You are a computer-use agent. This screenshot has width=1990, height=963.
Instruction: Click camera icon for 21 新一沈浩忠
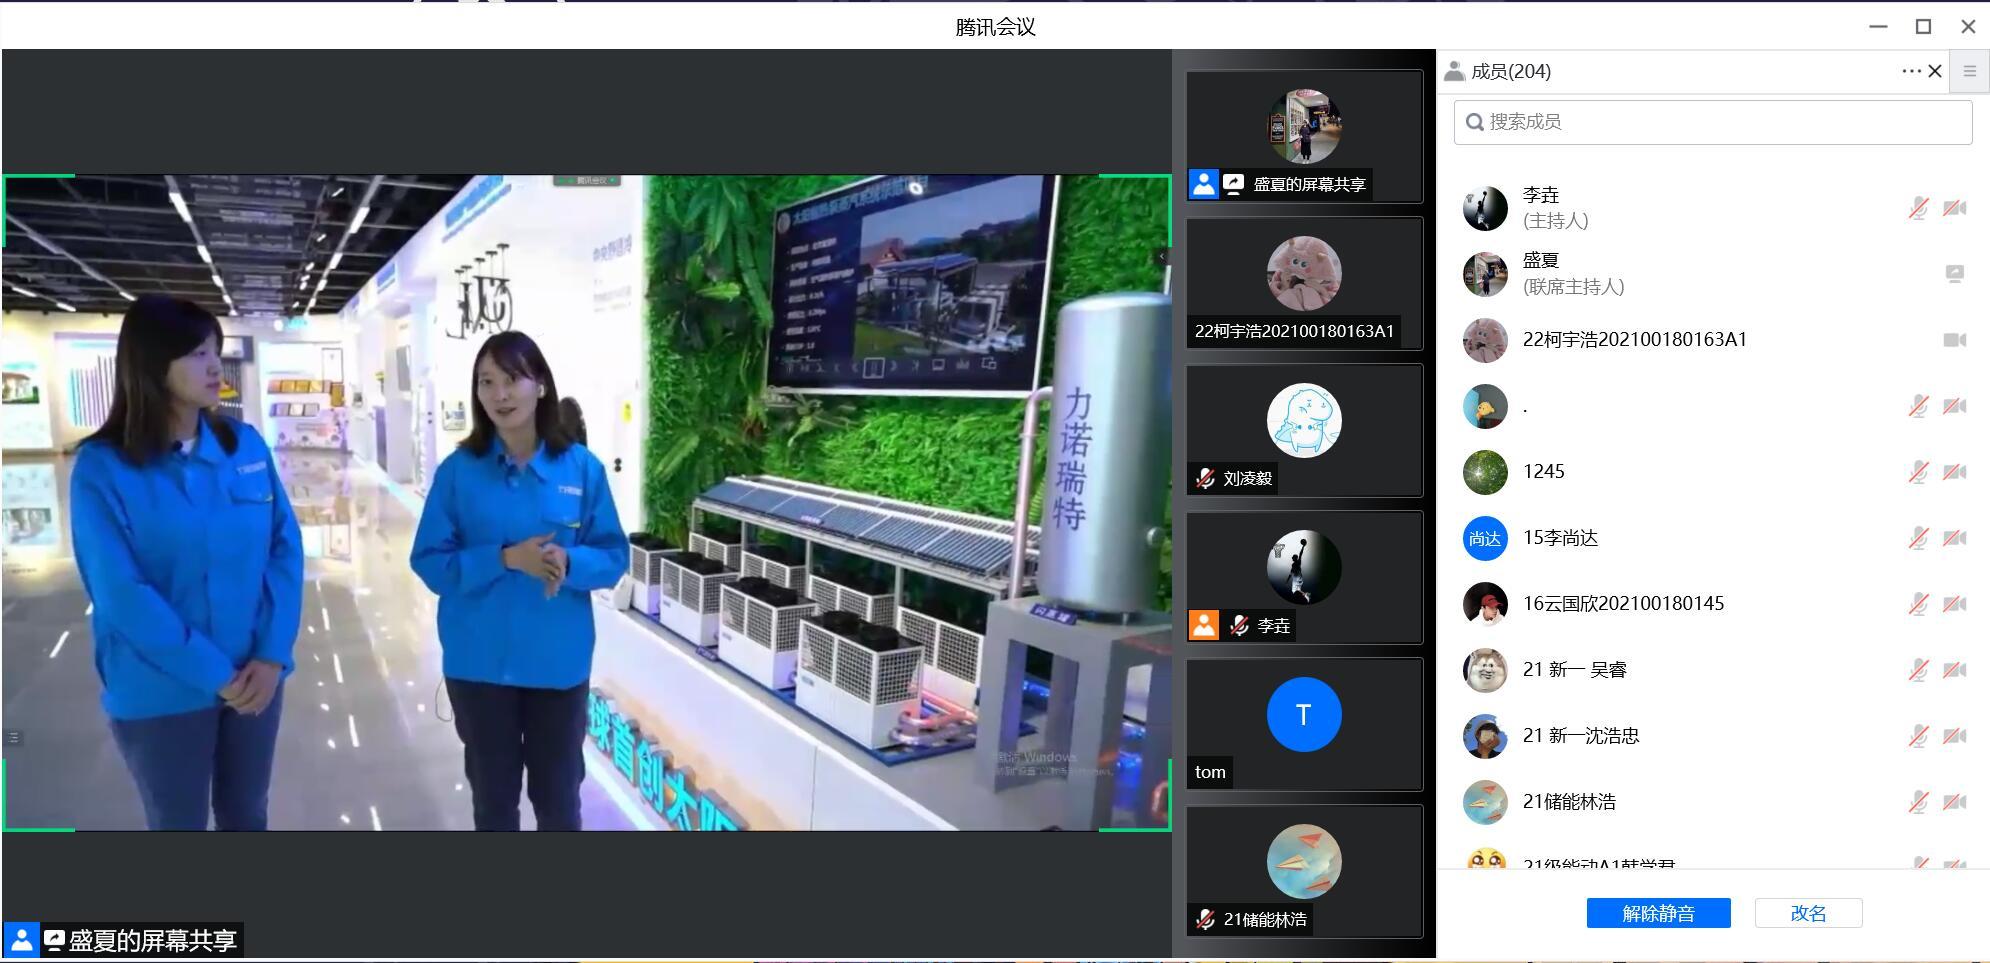[1955, 736]
